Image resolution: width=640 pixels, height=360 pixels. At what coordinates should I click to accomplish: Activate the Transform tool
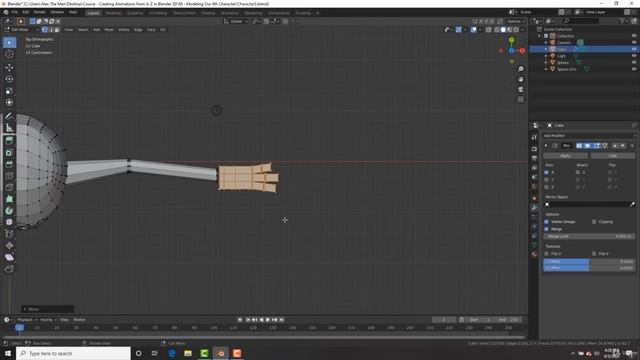[x=9, y=102]
